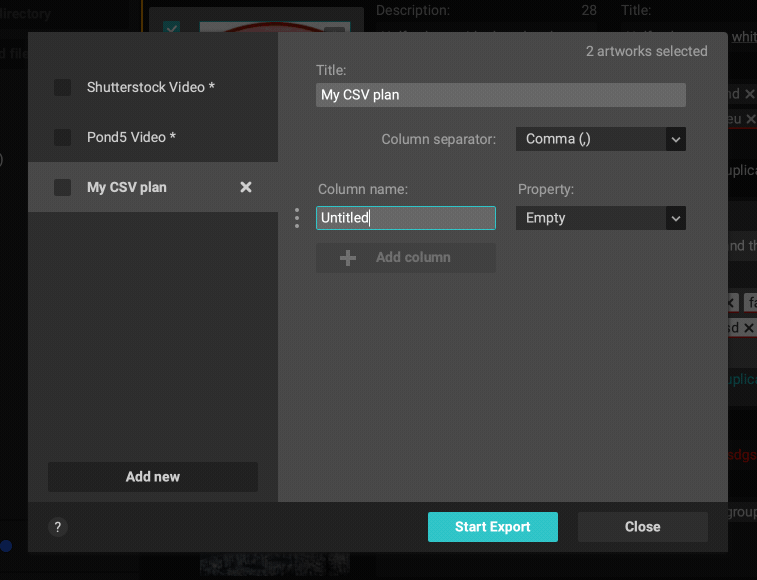Click into the Title text field
The height and width of the screenshot is (580, 757).
click(500, 95)
